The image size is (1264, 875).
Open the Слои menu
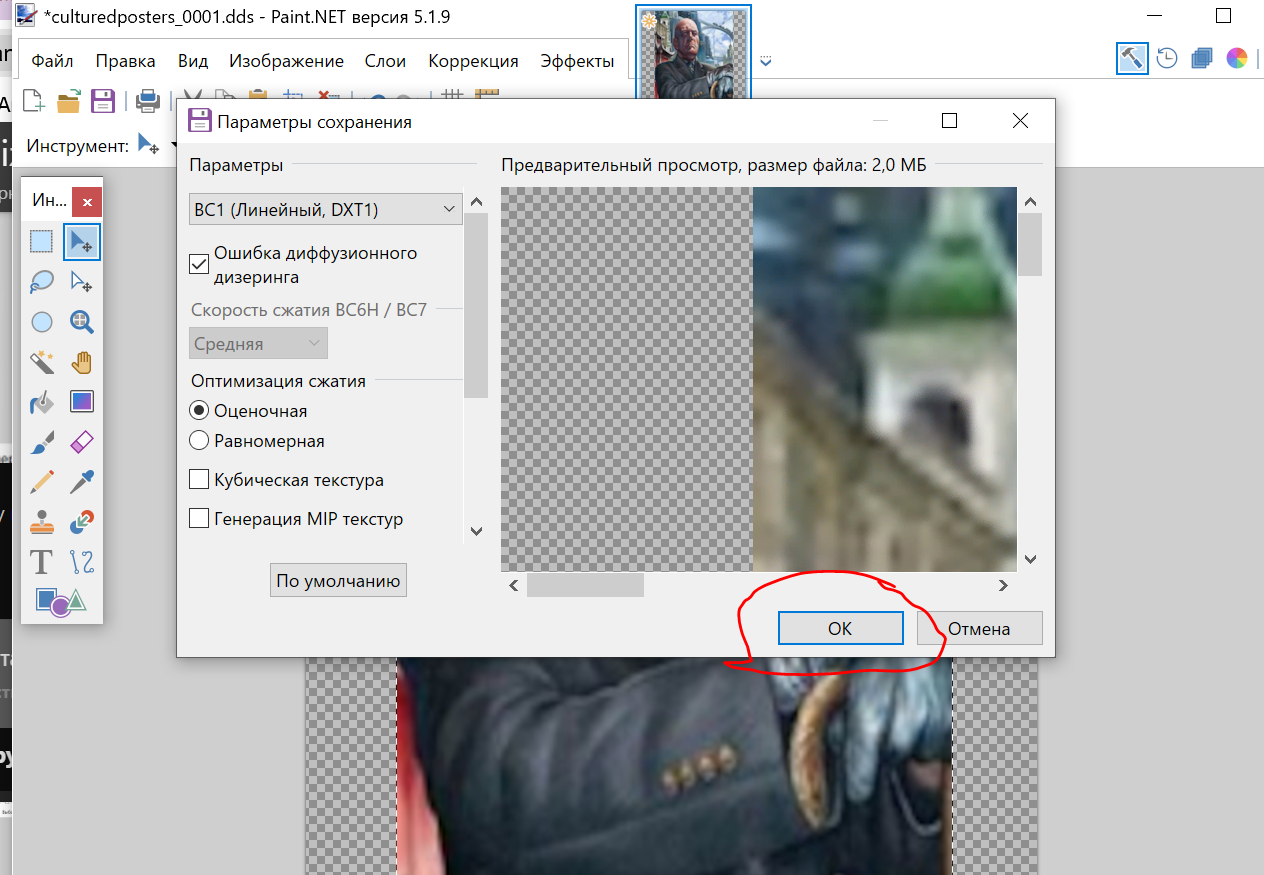tap(385, 61)
